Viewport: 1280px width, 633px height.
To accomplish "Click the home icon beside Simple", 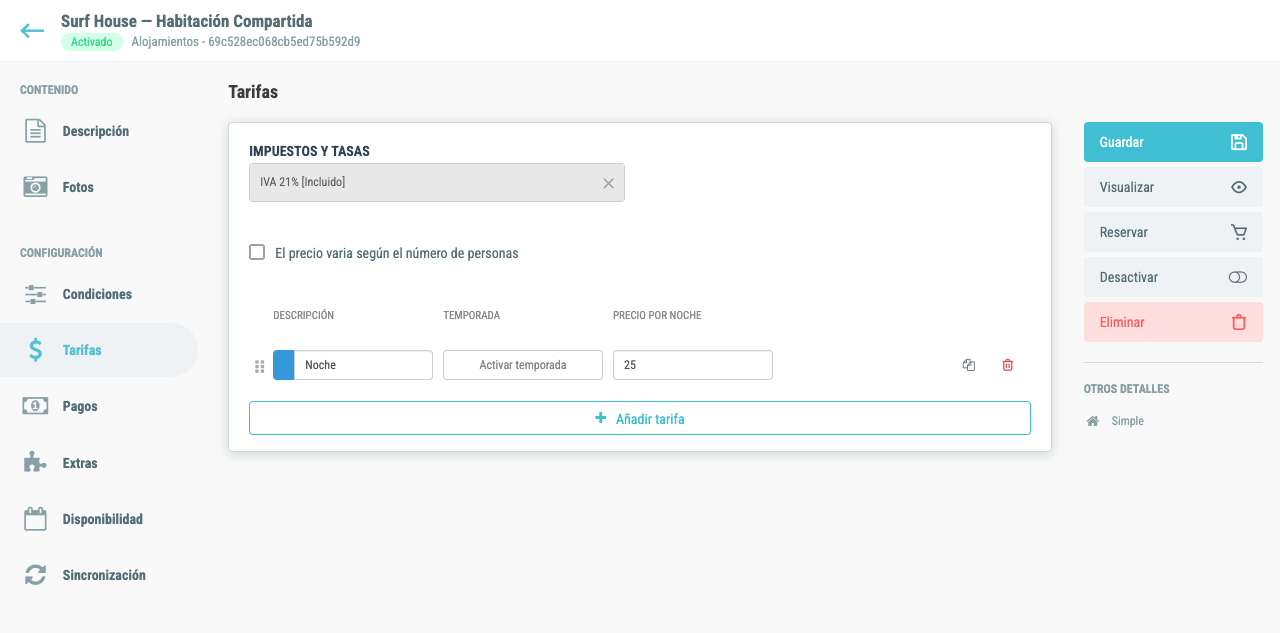I will point(1093,421).
